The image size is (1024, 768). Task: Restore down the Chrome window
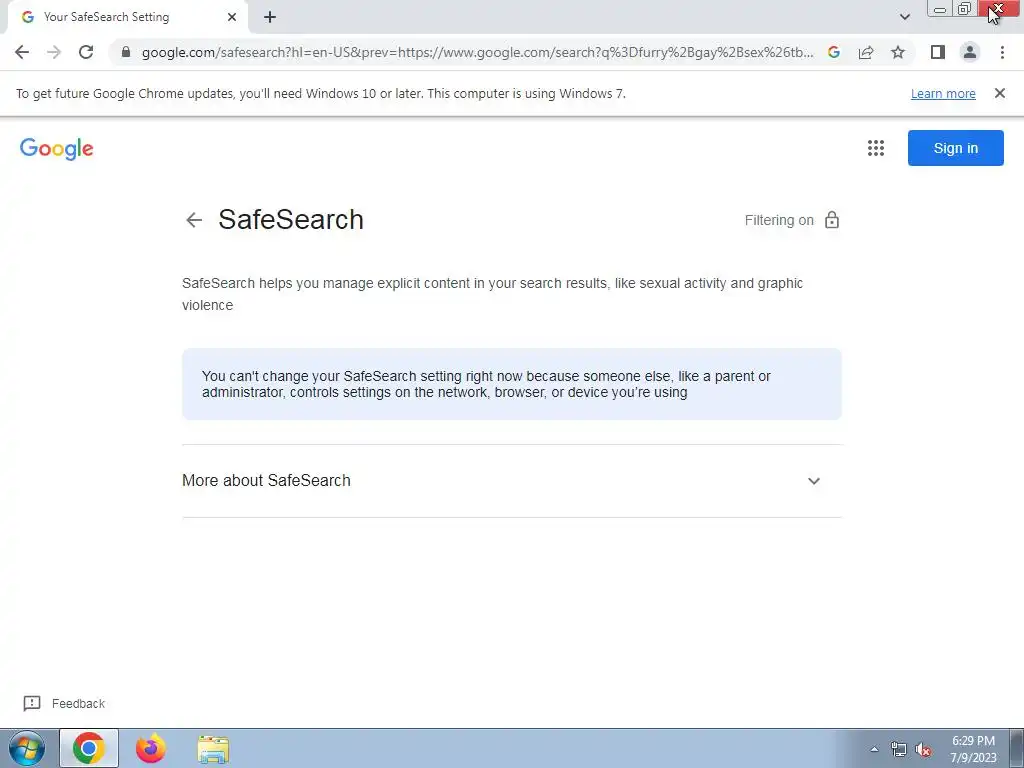(964, 9)
